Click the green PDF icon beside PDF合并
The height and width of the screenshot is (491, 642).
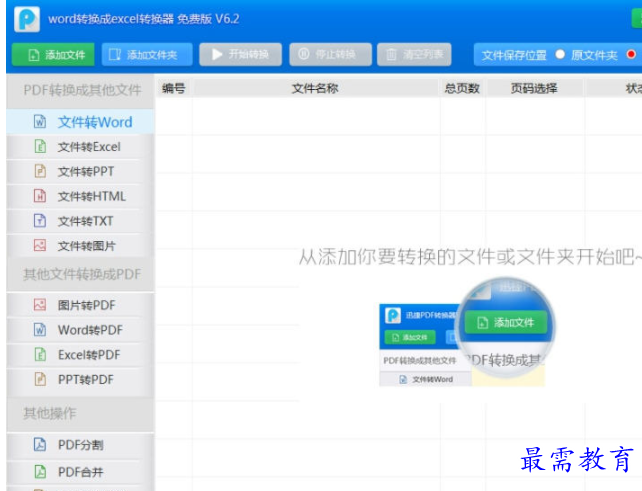tap(40, 472)
